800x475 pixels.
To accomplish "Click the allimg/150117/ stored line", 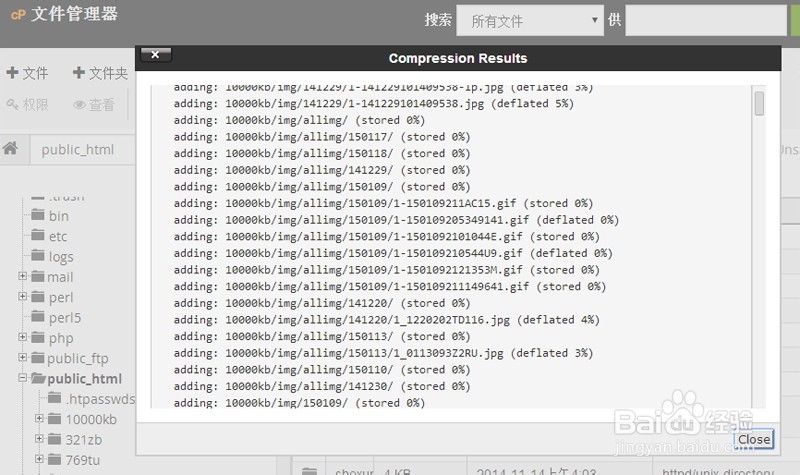I will click(322, 137).
